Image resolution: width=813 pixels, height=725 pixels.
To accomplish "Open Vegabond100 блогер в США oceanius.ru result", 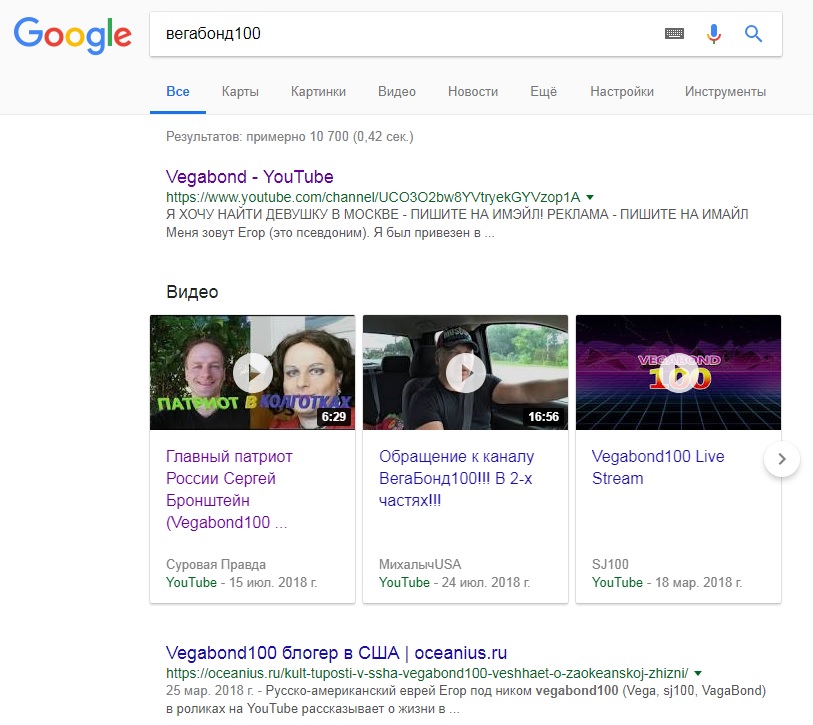I will (337, 653).
